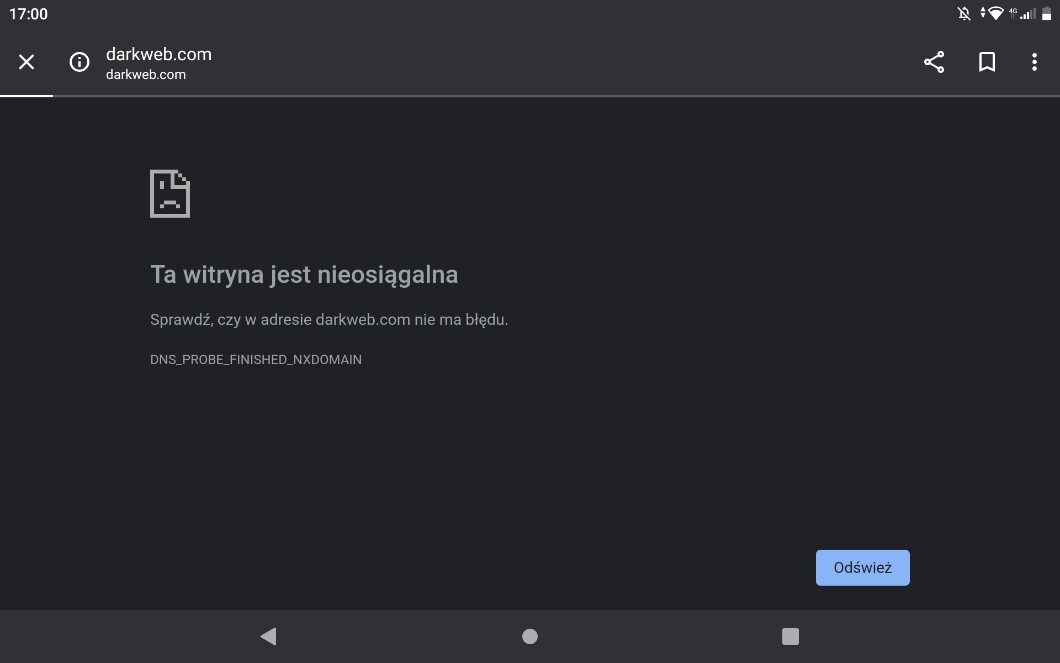Tap the battery status icon
The width and height of the screenshot is (1060, 663).
pyautogui.click(x=1047, y=14)
